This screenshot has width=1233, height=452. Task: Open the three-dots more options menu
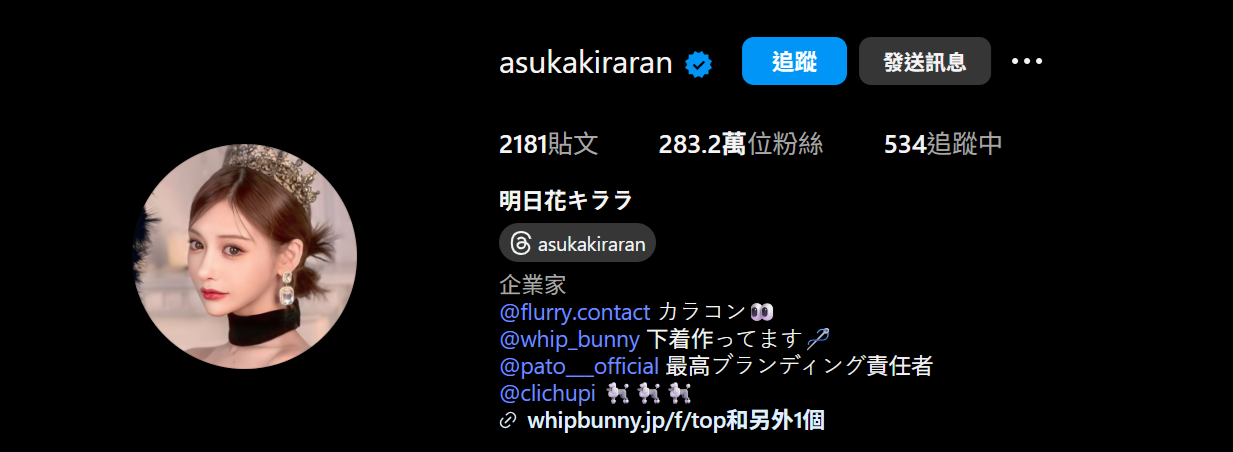tap(1027, 62)
